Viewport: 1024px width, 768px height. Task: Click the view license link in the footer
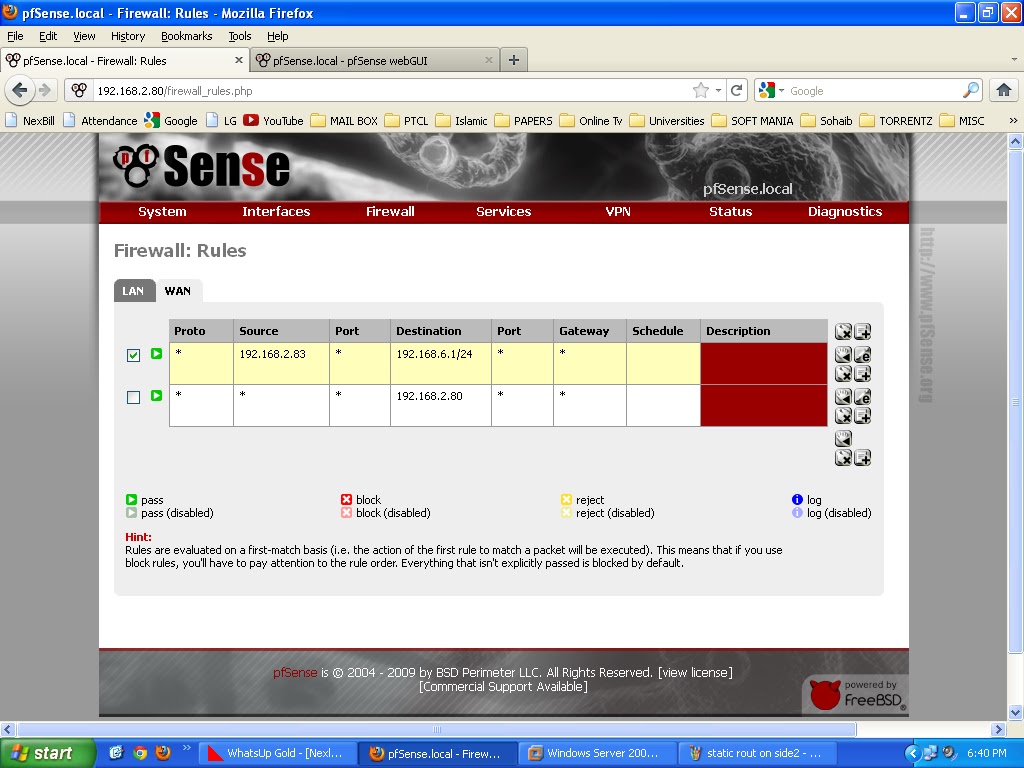[695, 672]
